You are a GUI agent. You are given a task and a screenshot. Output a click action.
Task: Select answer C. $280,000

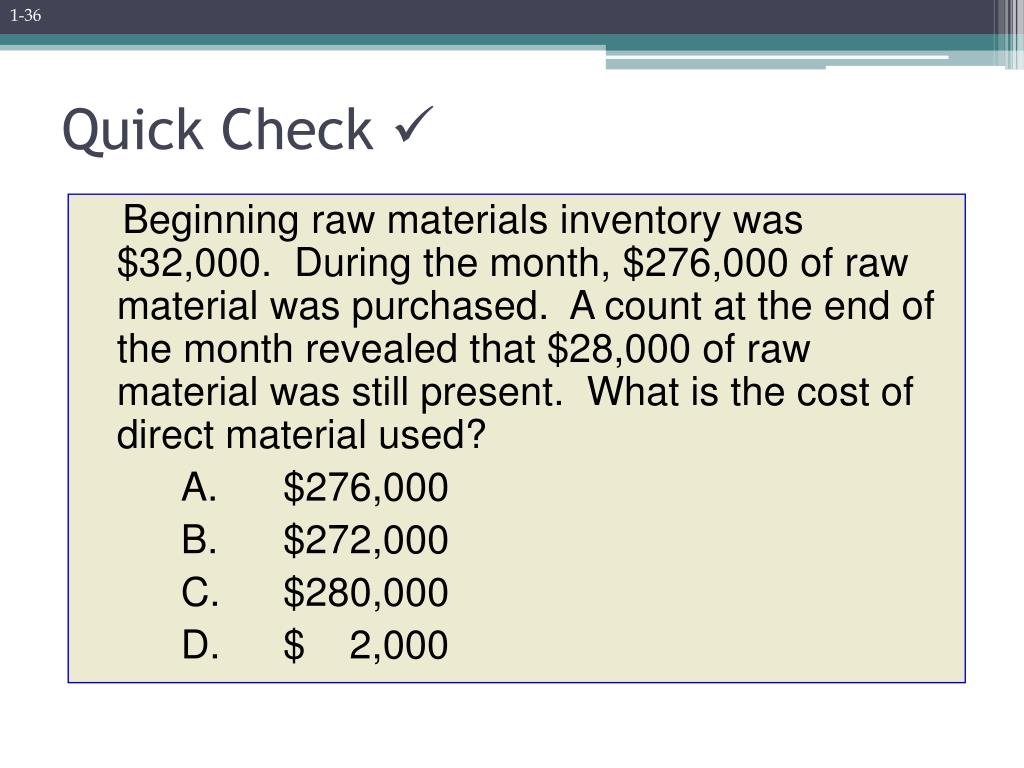[315, 592]
